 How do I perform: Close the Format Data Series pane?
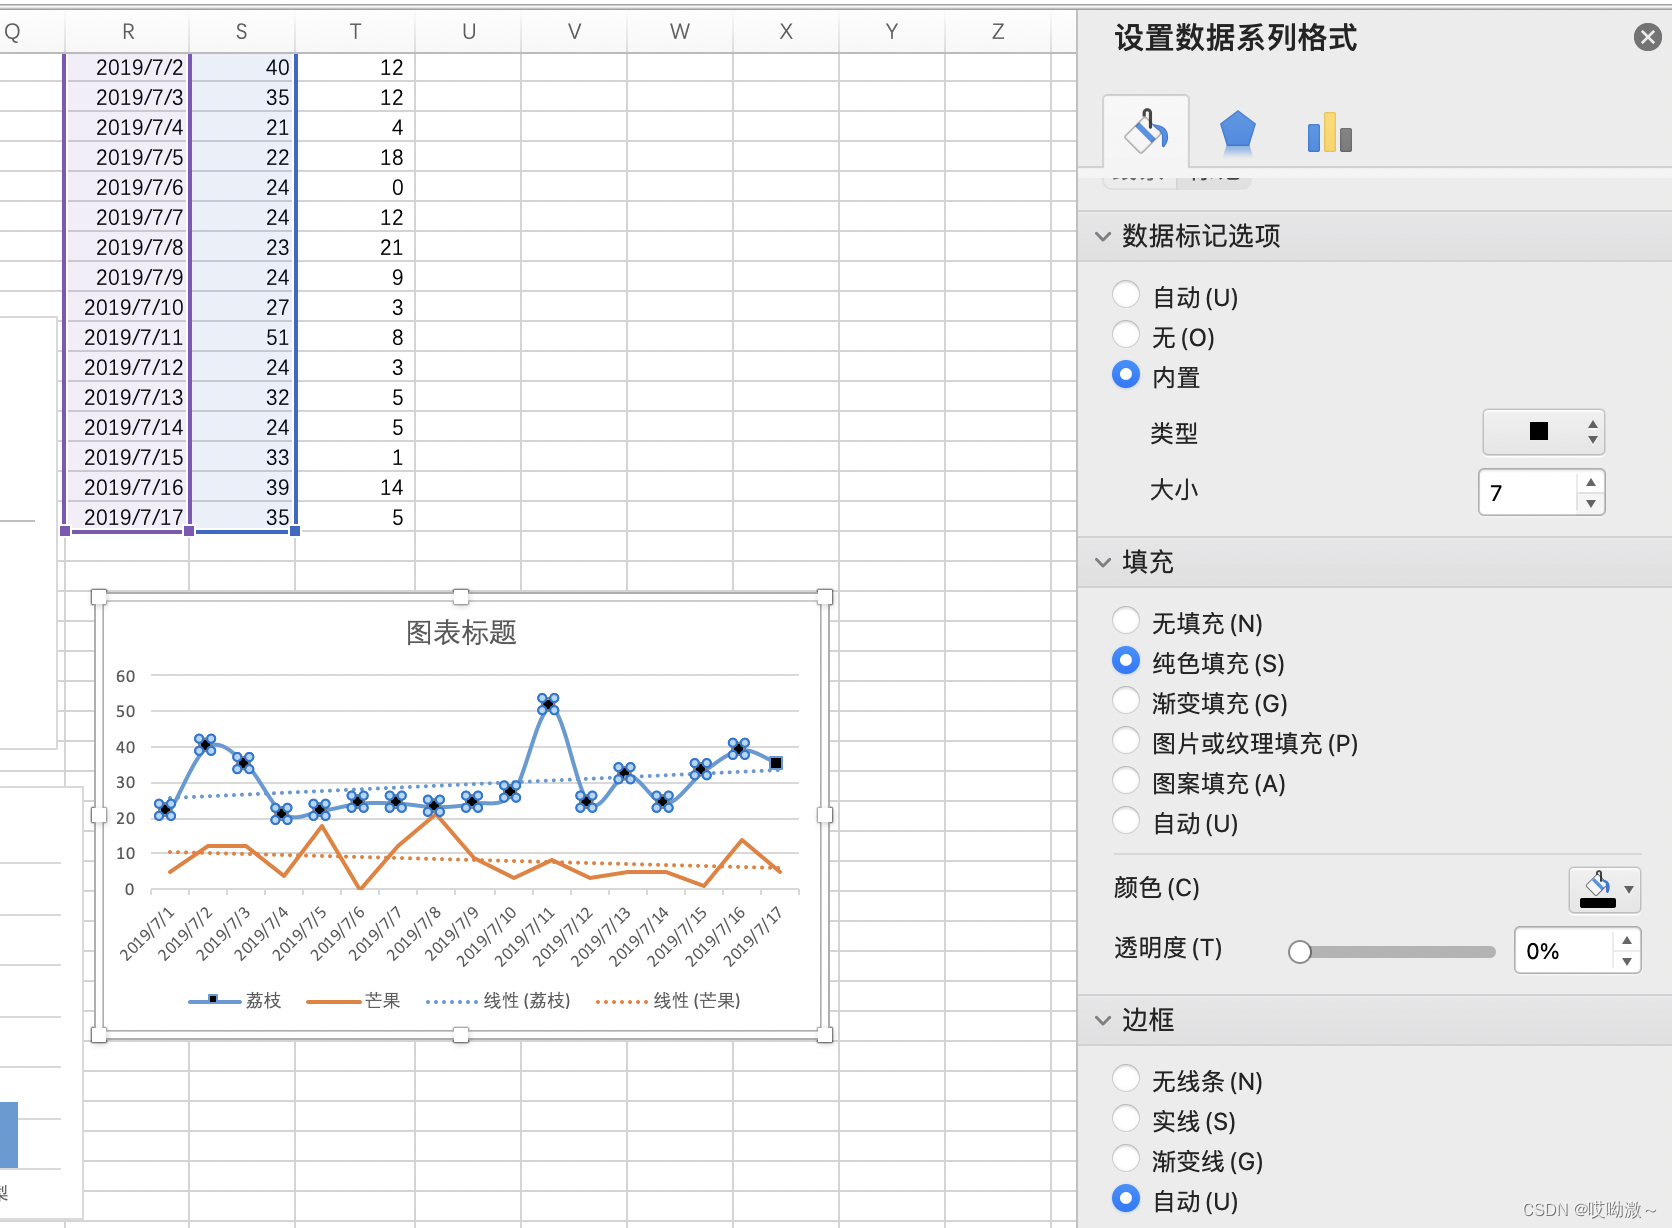pos(1647,38)
